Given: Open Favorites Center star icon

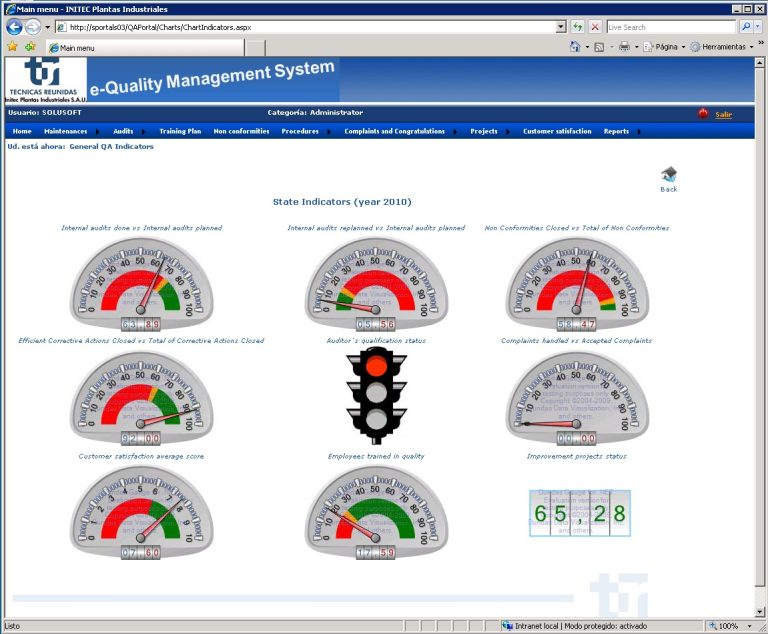Looking at the screenshot, I should coord(12,47).
